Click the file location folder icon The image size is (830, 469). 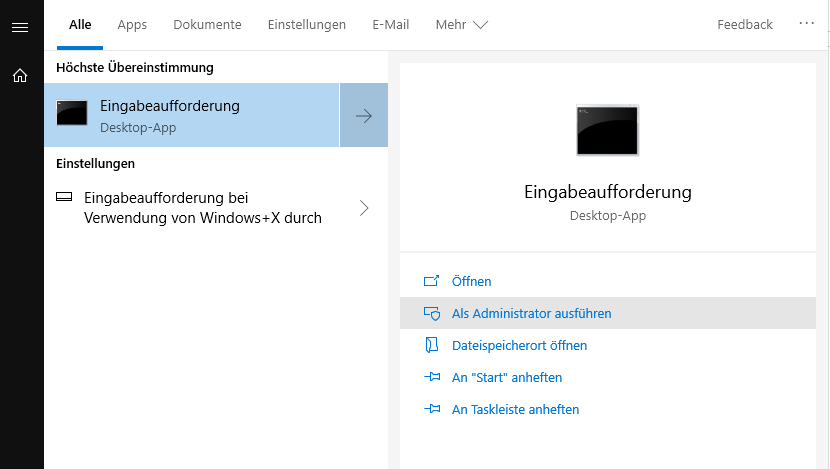tap(432, 345)
